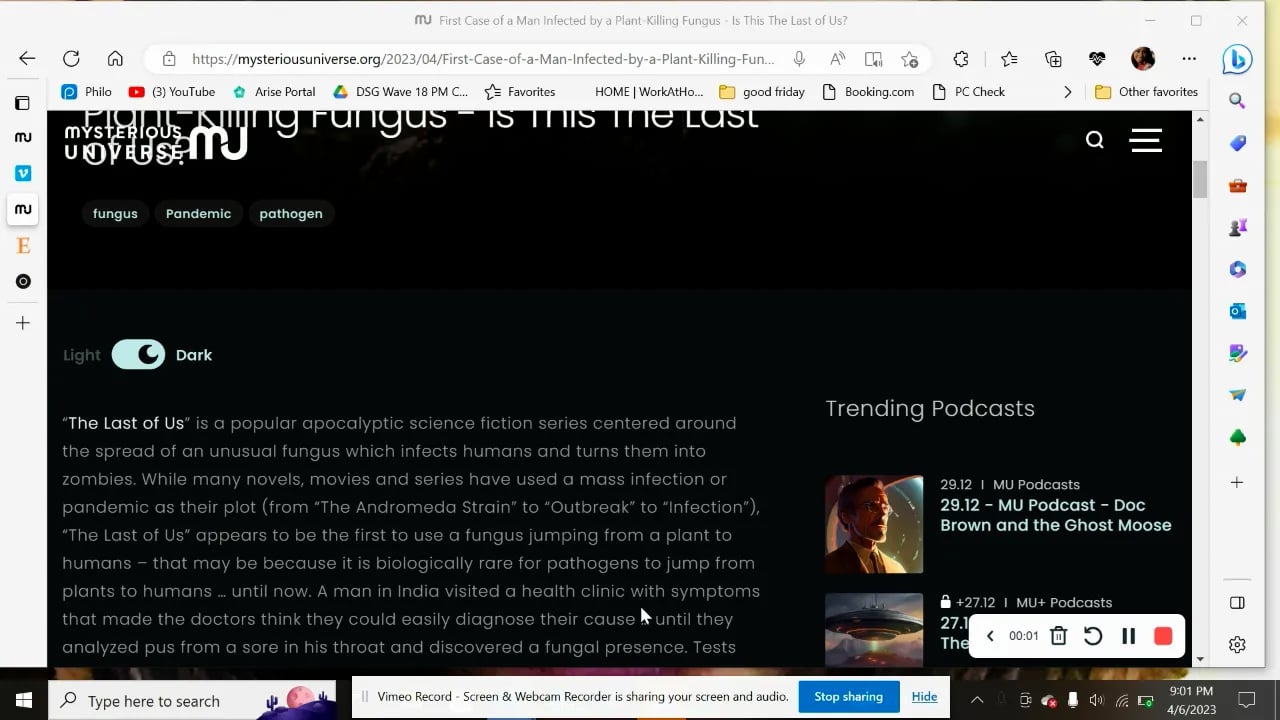The width and height of the screenshot is (1280, 720).
Task: Open "The Last of Us" article link
Action: [x=126, y=423]
